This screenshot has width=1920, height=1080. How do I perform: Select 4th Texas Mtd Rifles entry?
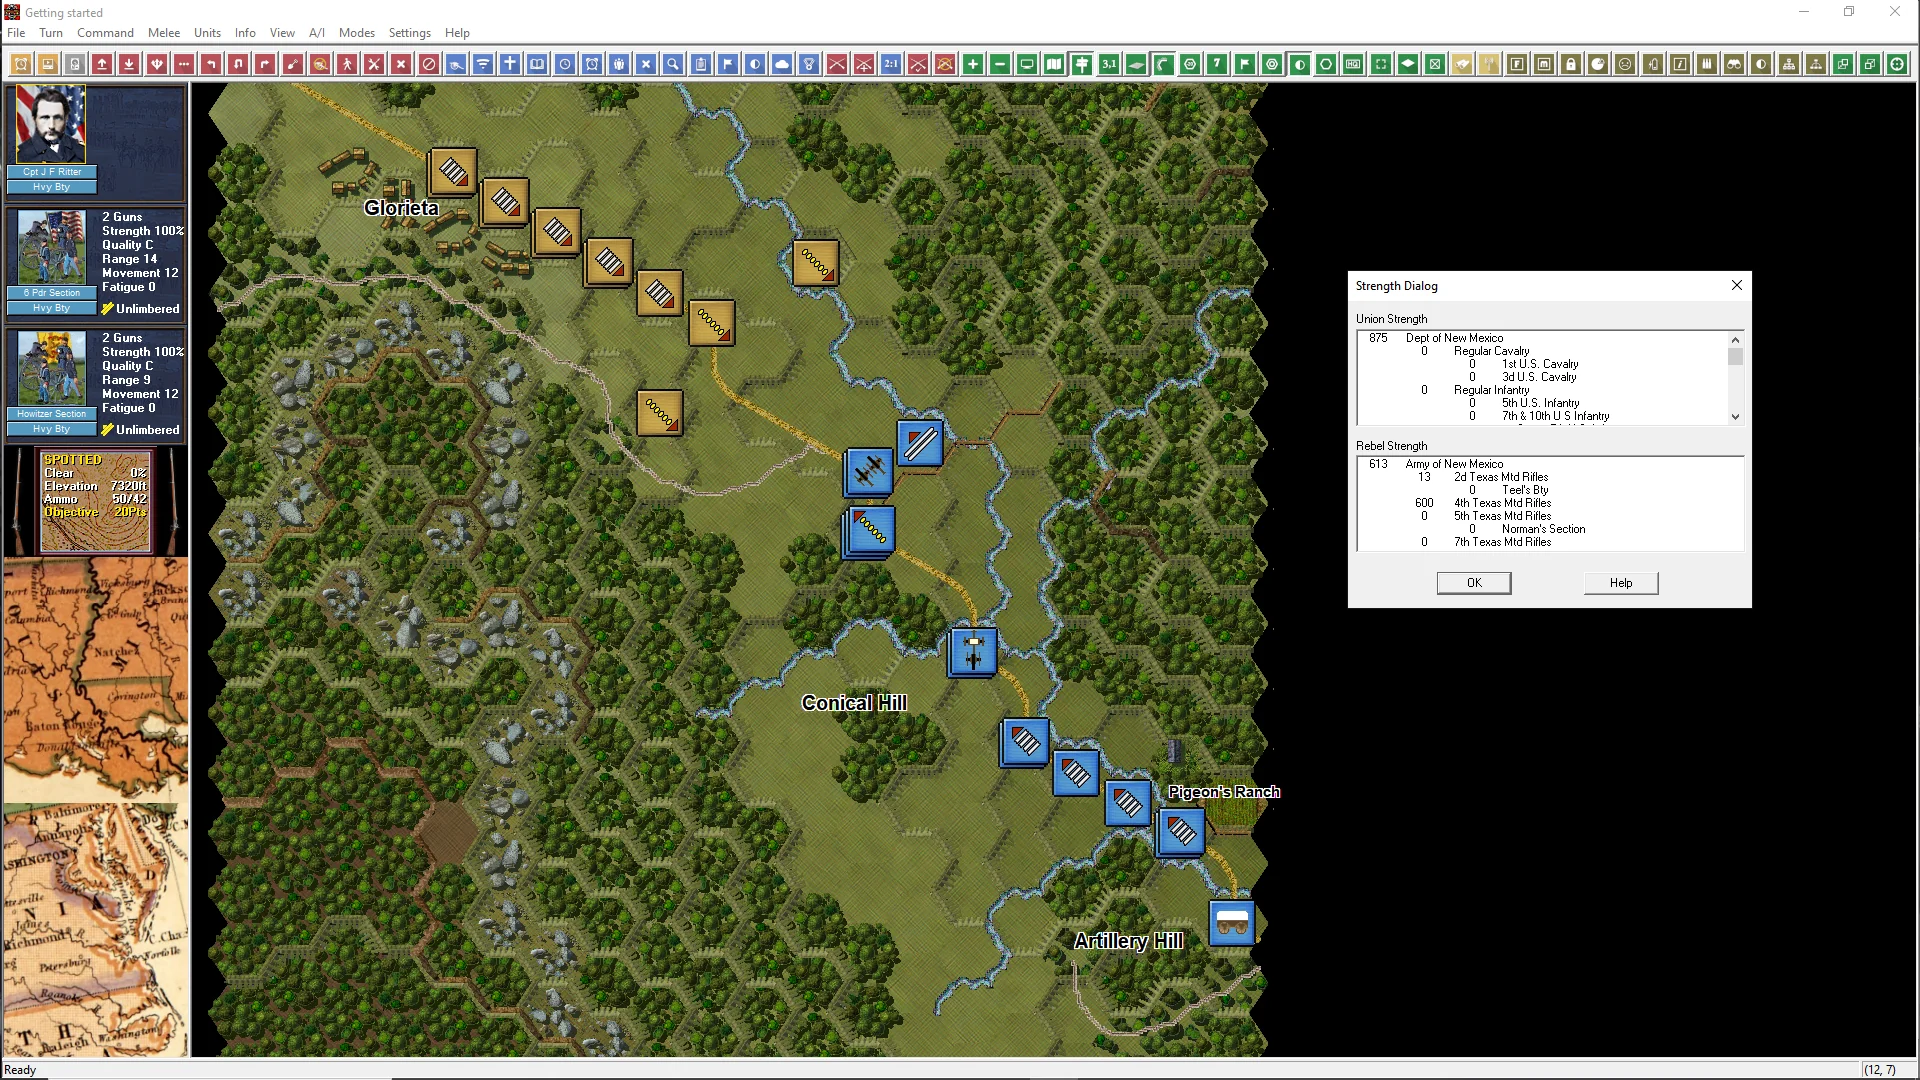point(1502,503)
